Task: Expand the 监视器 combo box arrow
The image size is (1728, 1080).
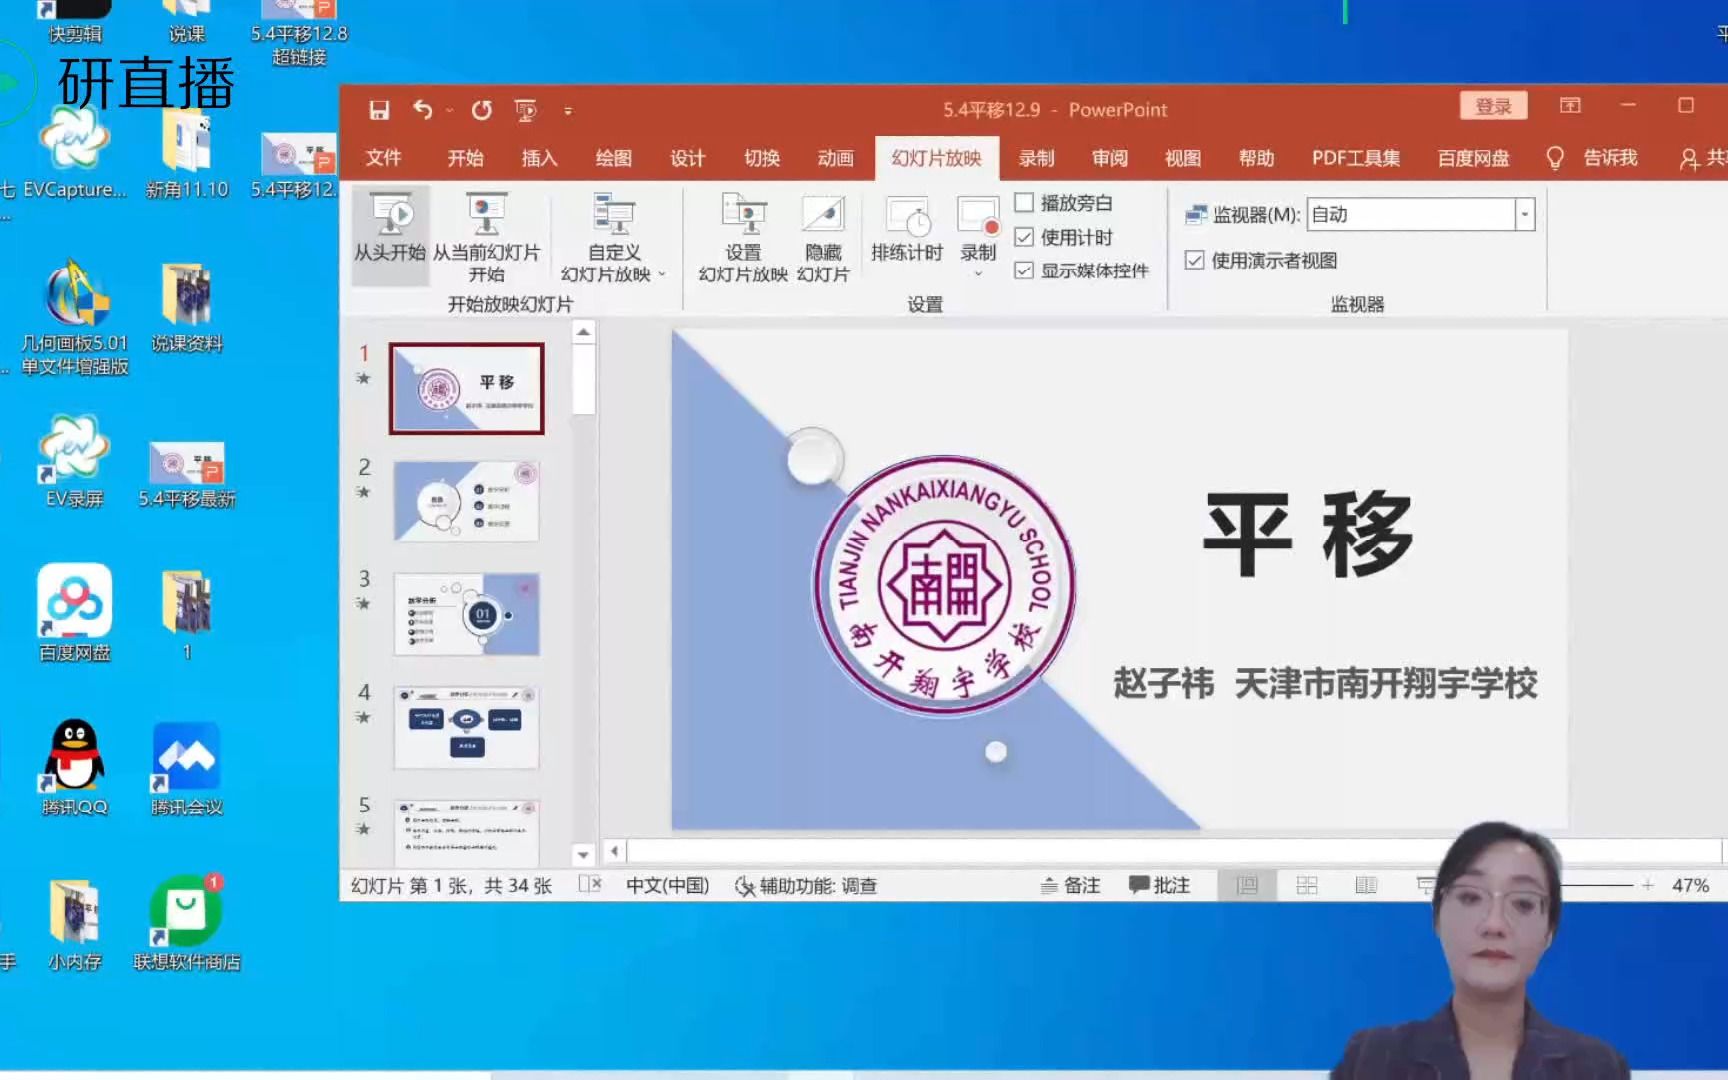Action: coord(1524,214)
